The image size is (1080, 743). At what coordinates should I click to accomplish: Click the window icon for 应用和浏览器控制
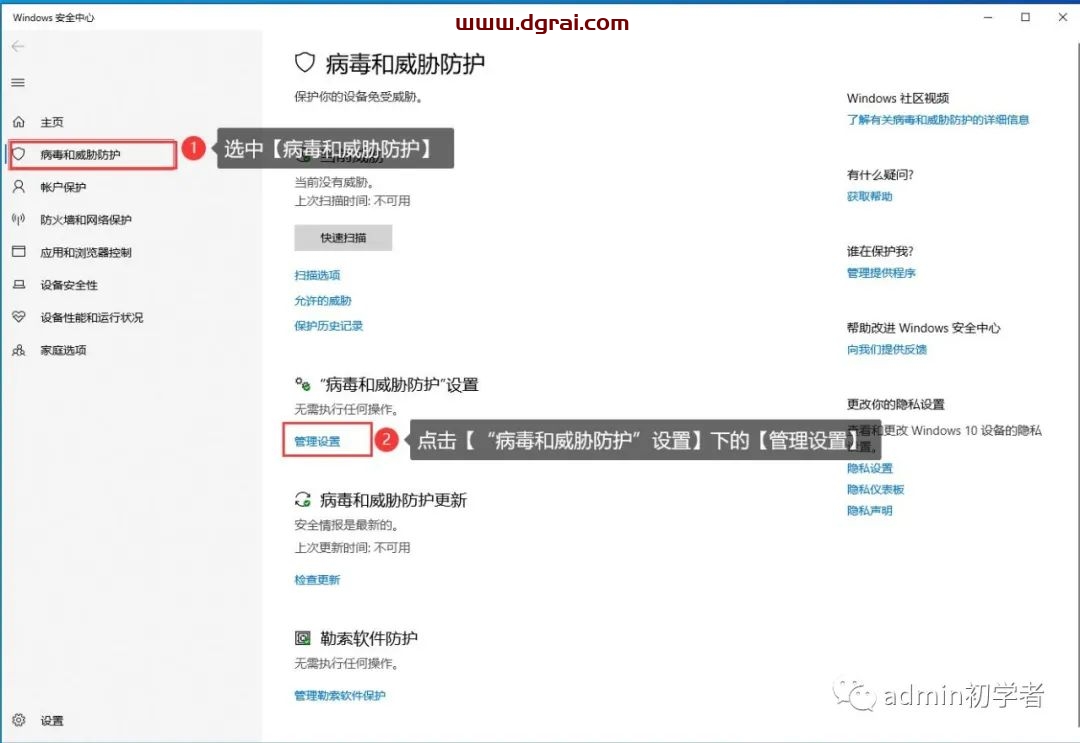19,251
